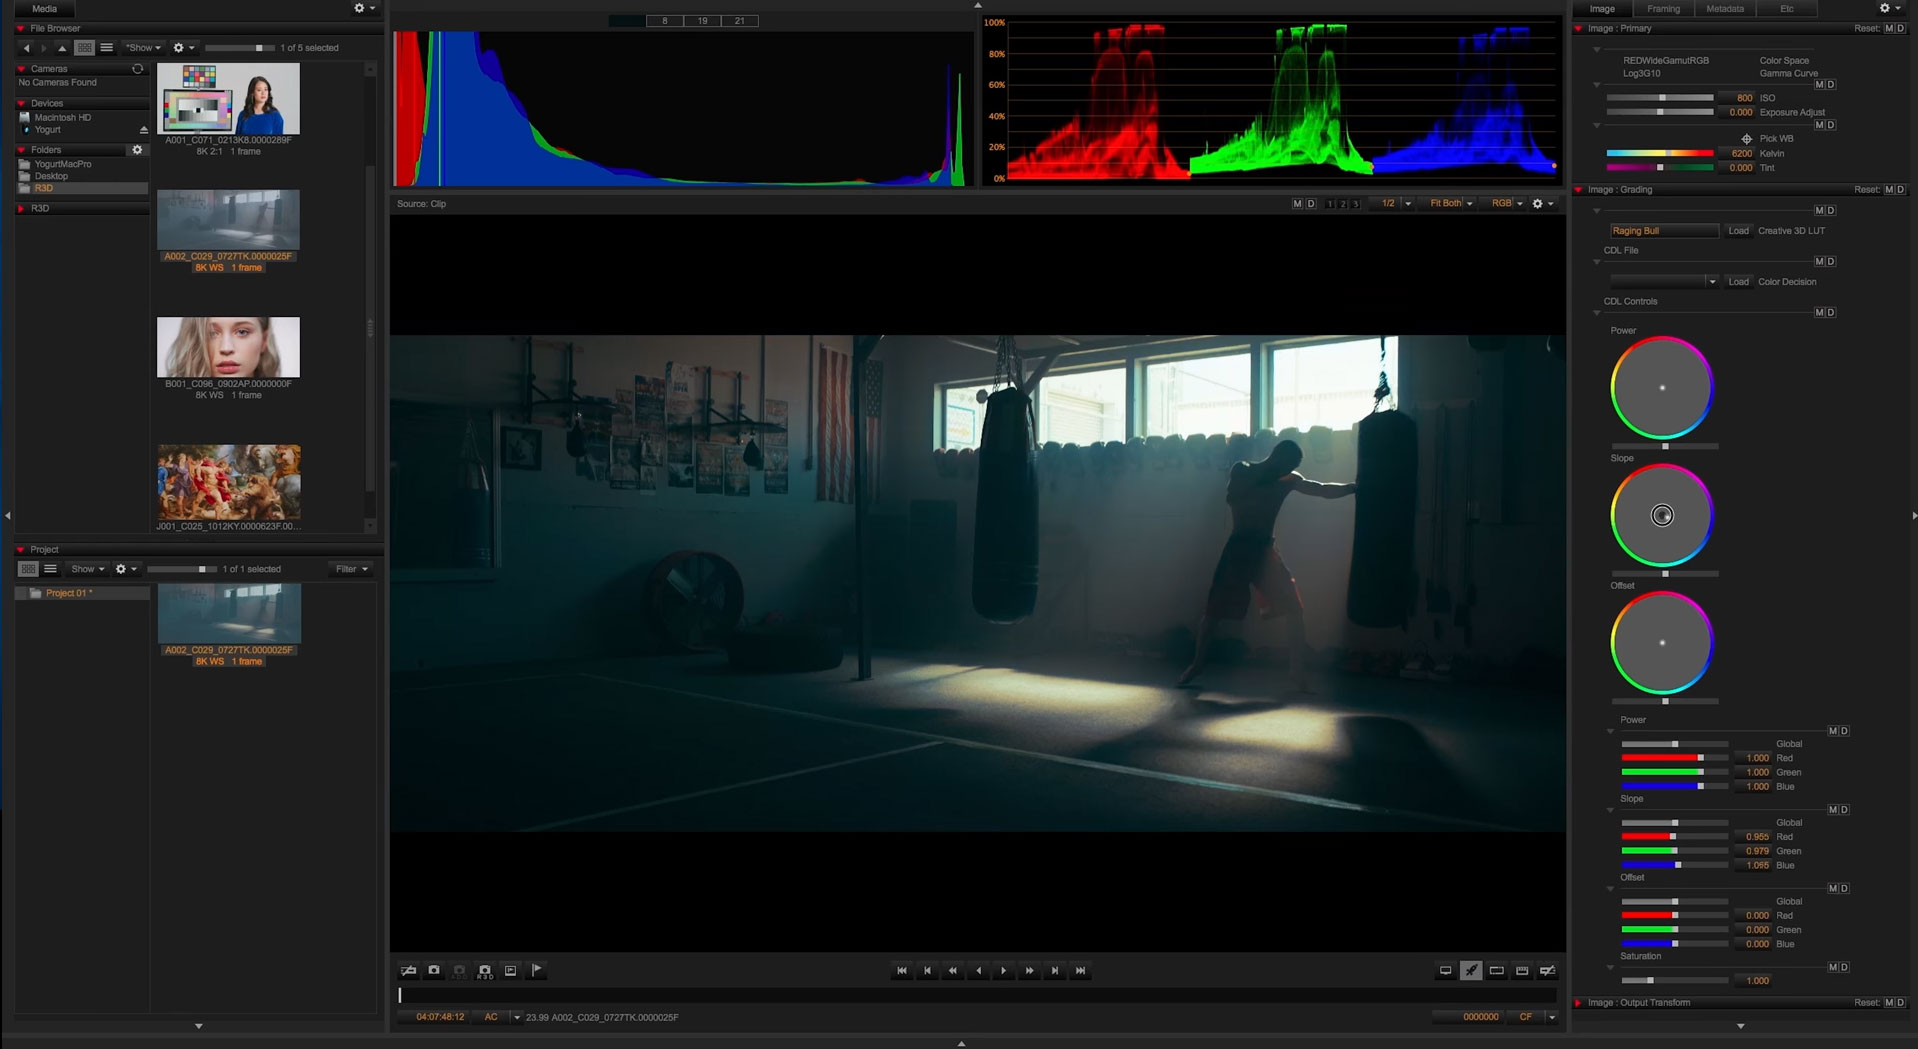Open the Project Filter dropdown
This screenshot has height=1049, width=1918.
[x=352, y=569]
